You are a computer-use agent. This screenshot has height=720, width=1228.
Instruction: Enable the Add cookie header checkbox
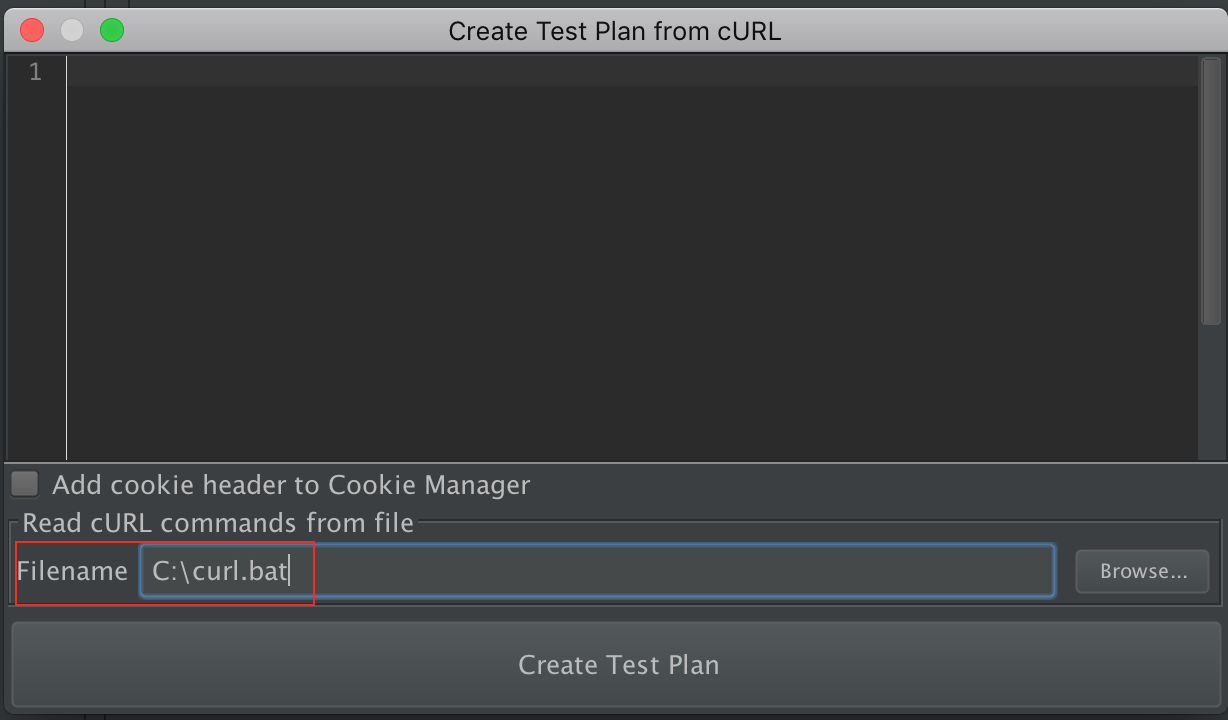pos(25,485)
